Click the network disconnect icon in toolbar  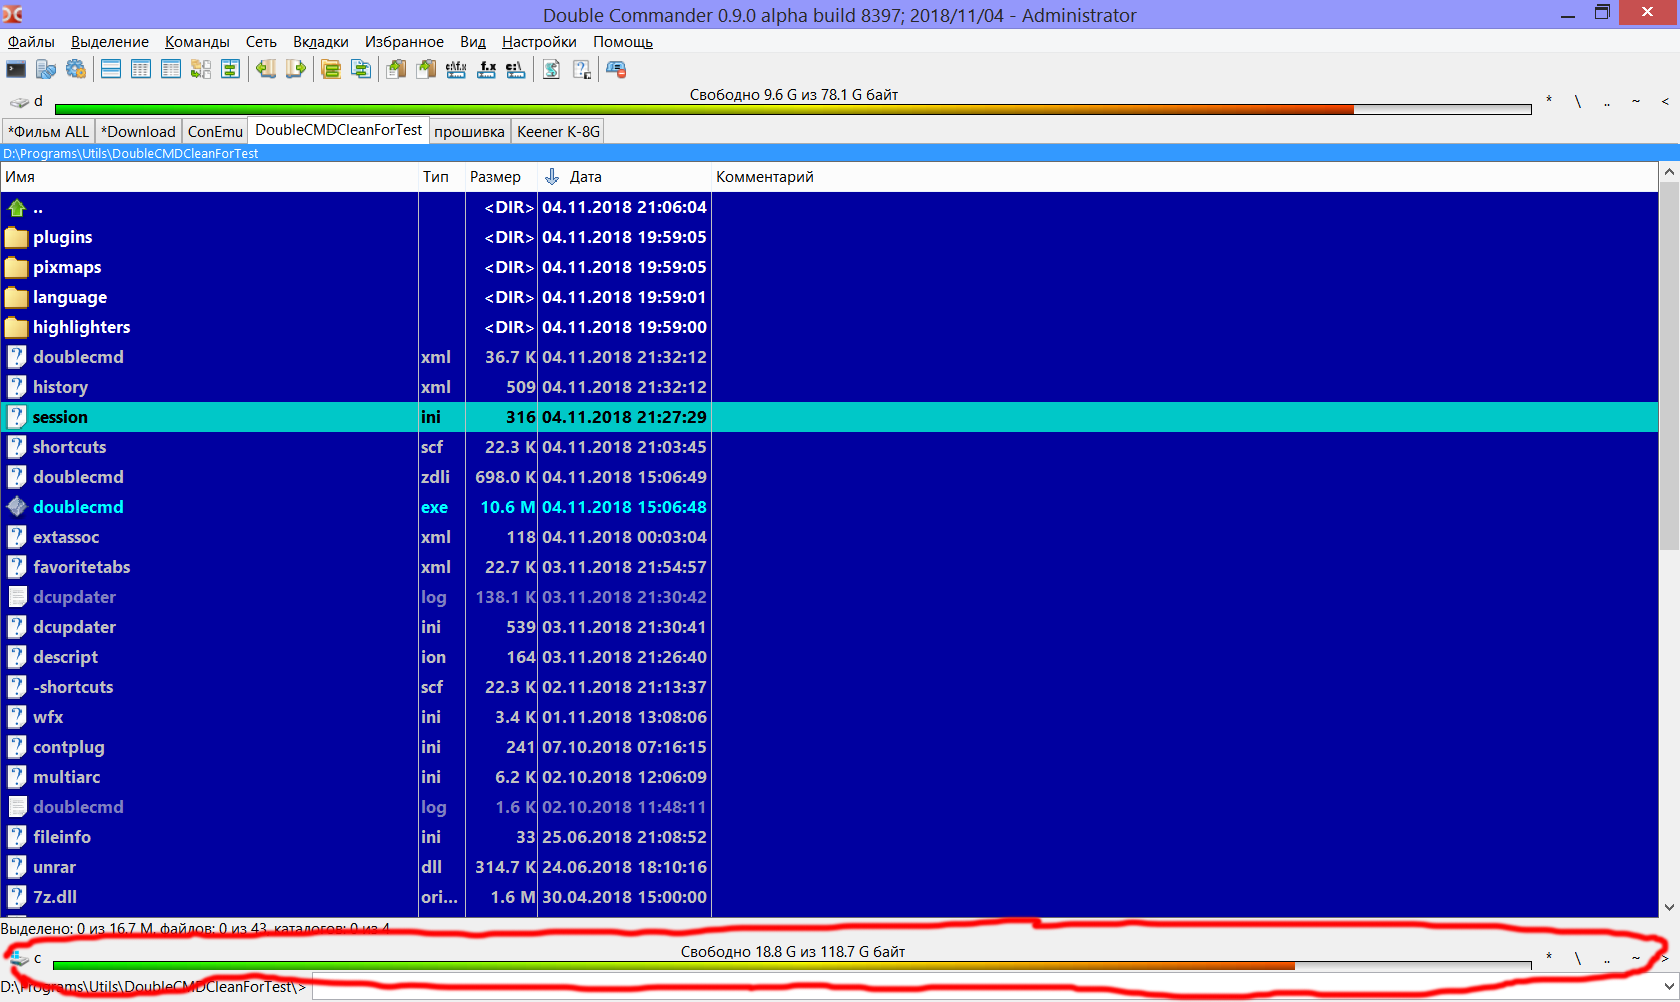(x=616, y=69)
